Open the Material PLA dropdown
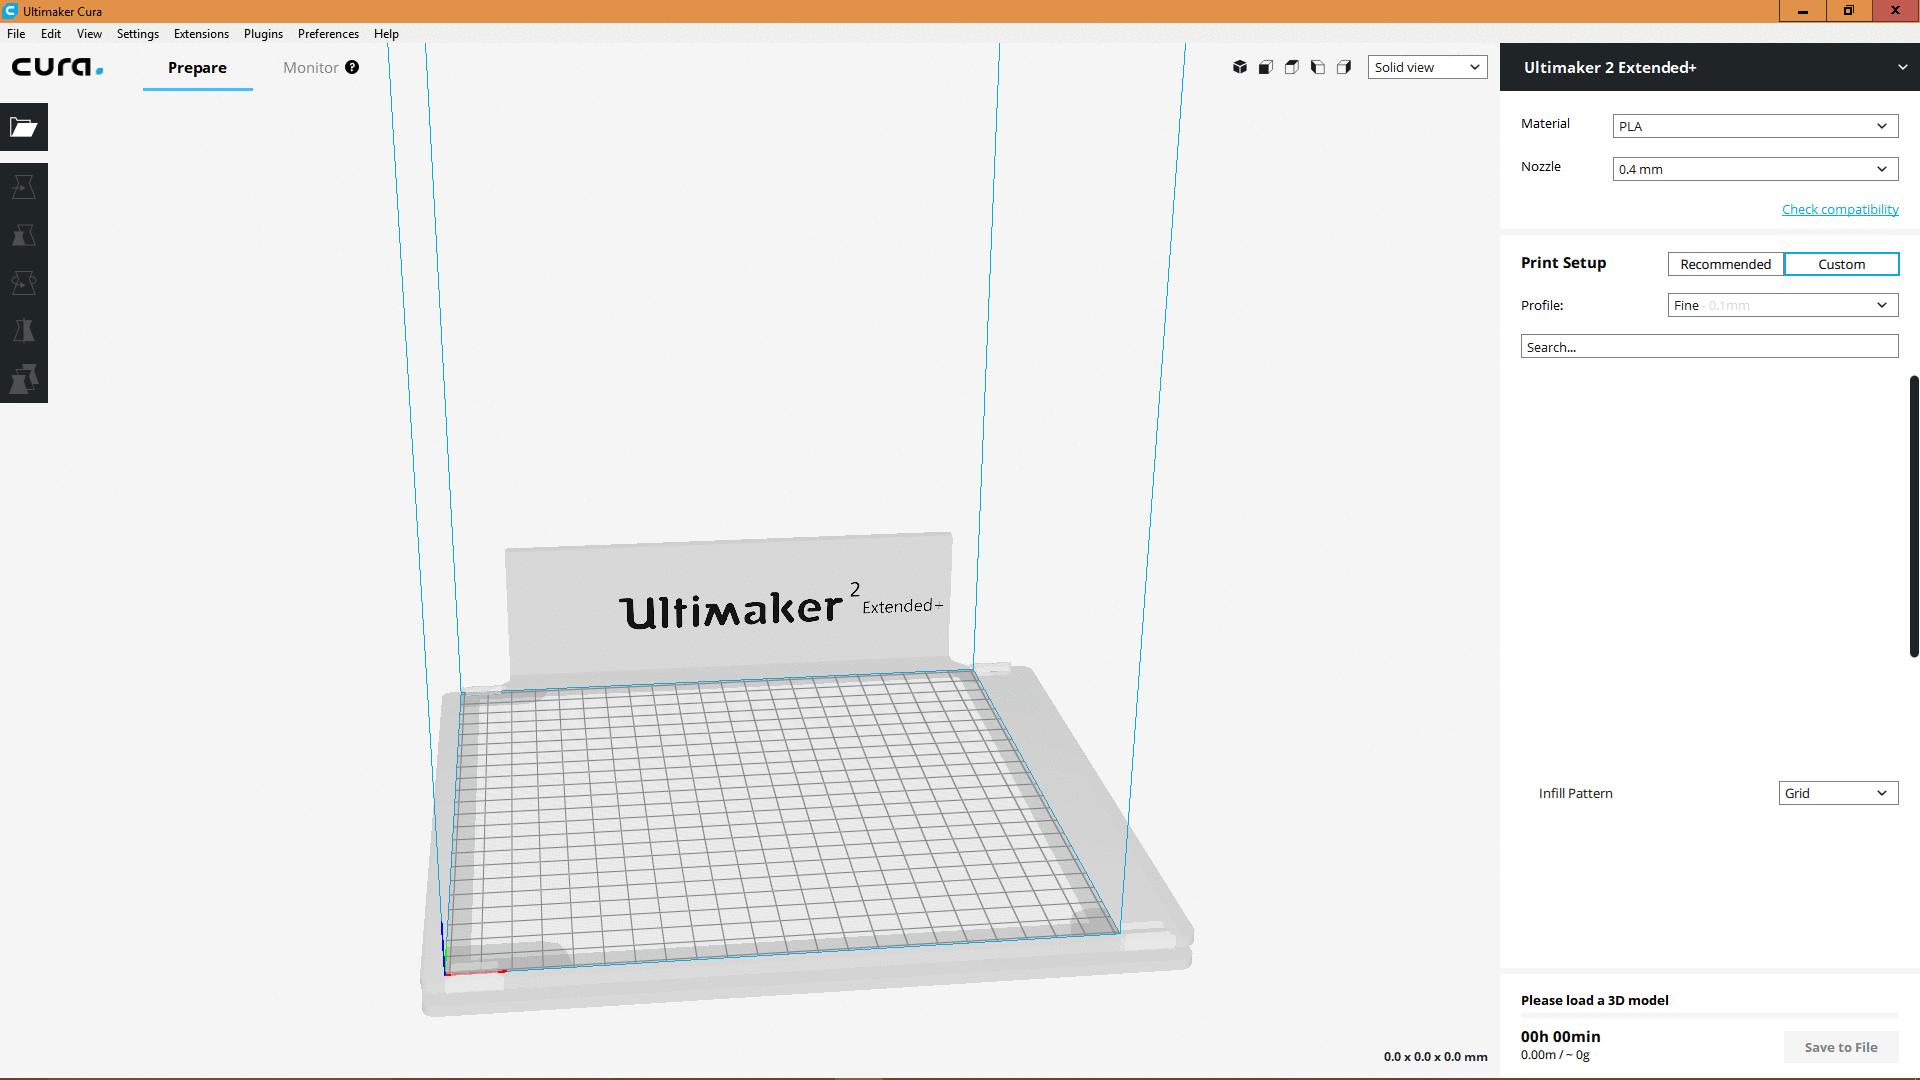This screenshot has width=1920, height=1080. [x=1755, y=126]
